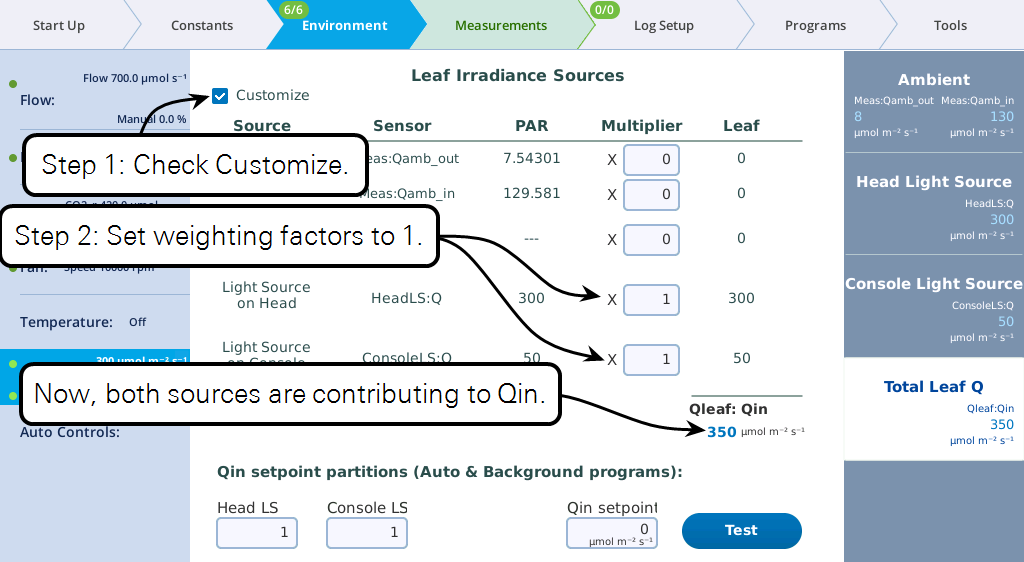Image resolution: width=1024 pixels, height=562 pixels.
Task: Open the Programs tab
Action: coord(815,25)
